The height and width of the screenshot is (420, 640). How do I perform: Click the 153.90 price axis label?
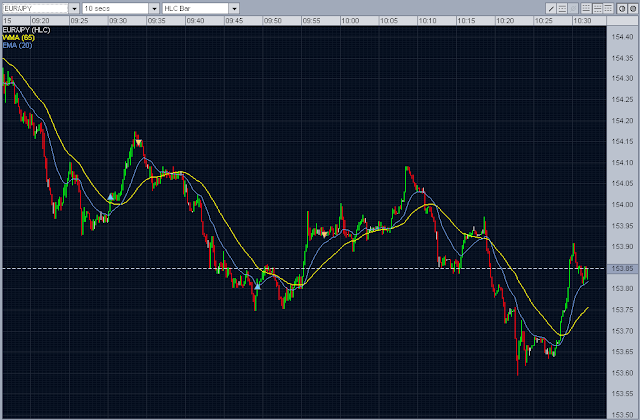click(x=622, y=247)
